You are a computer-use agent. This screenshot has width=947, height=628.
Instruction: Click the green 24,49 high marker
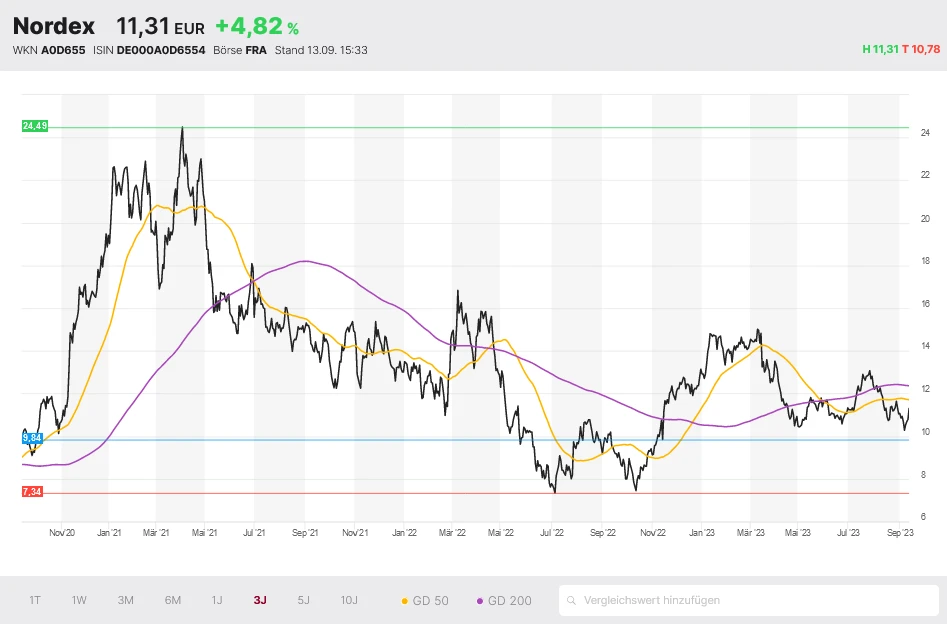[34, 126]
